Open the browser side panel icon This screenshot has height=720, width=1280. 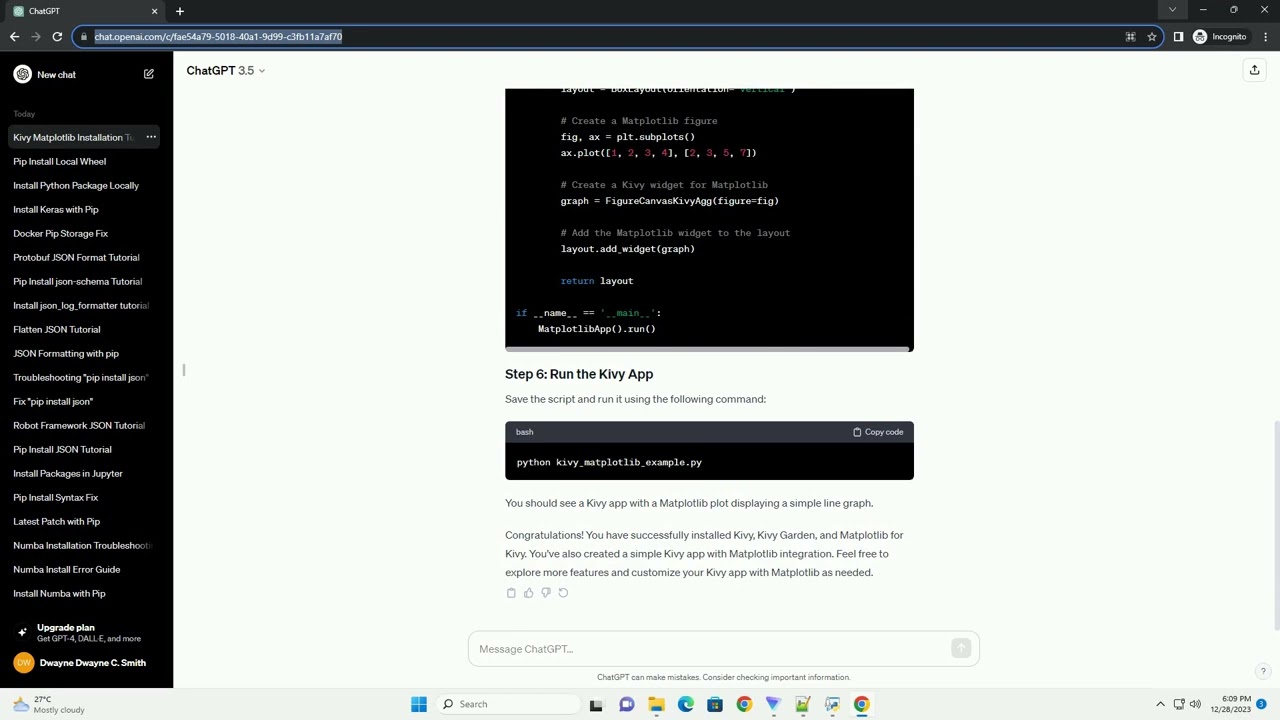(1178, 37)
